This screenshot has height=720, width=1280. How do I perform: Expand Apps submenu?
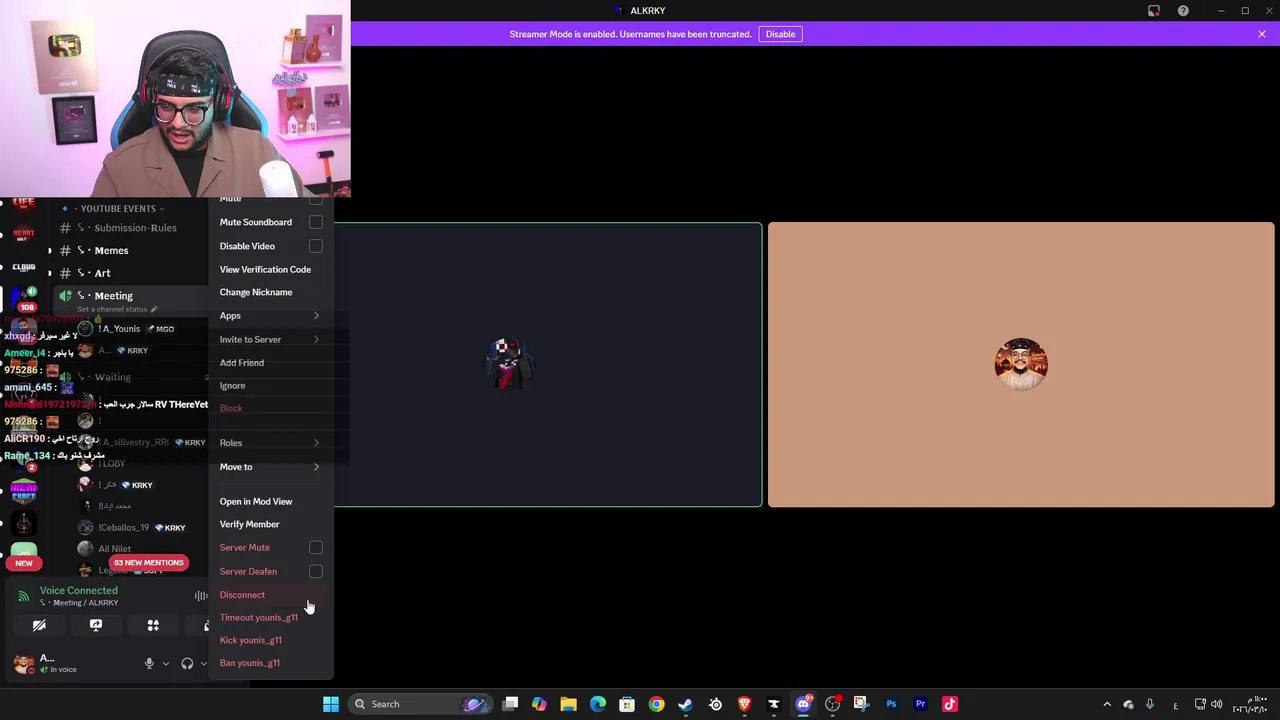point(270,316)
